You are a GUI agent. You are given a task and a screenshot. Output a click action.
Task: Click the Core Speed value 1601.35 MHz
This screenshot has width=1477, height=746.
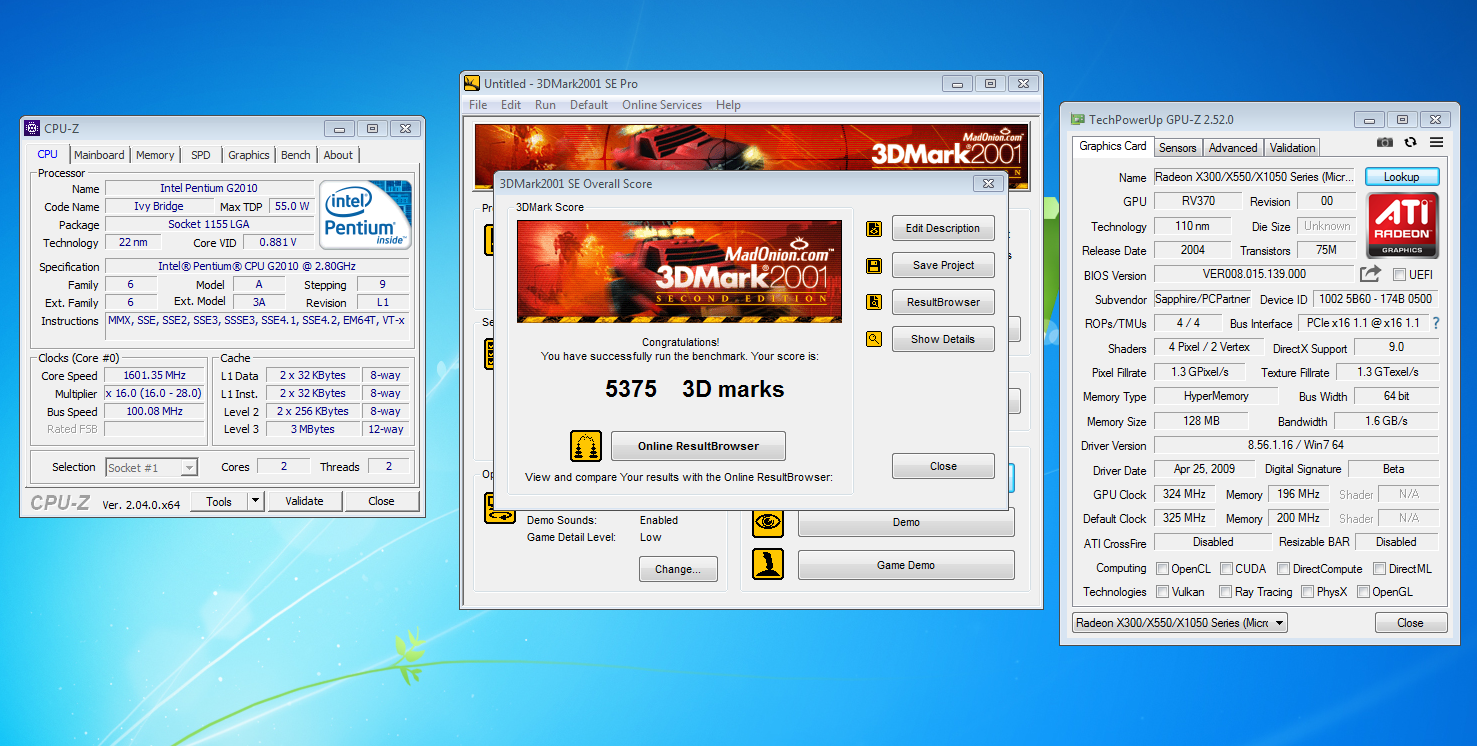tap(155, 376)
